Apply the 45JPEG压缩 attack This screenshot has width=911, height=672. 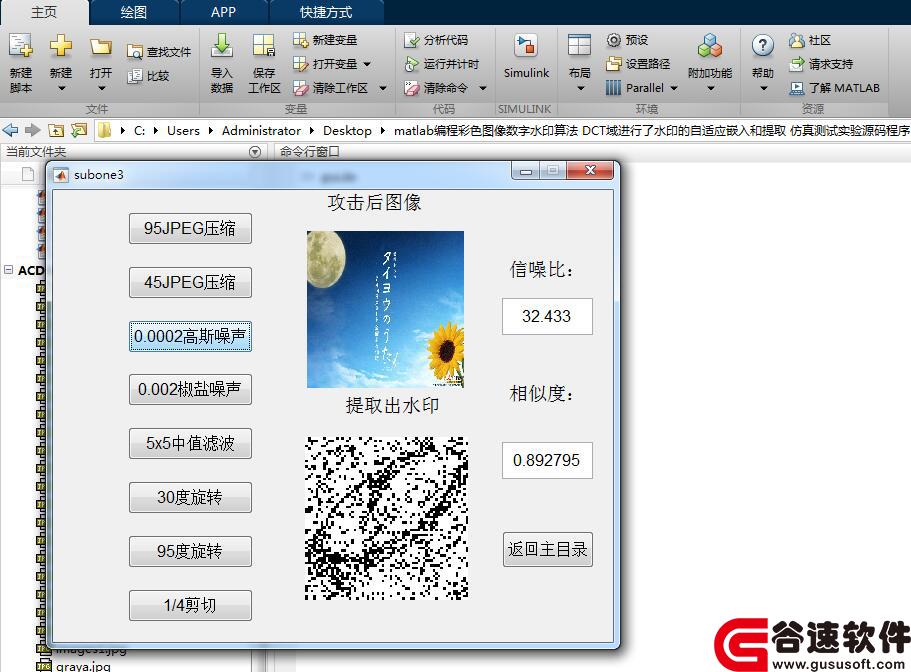[190, 282]
